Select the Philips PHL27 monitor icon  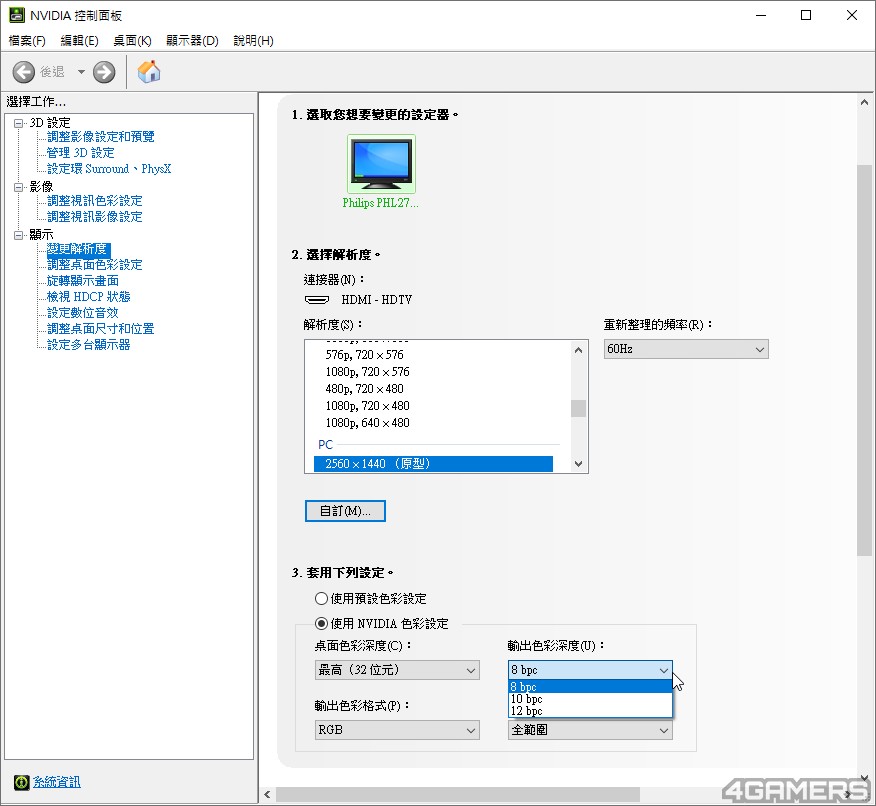(x=381, y=164)
